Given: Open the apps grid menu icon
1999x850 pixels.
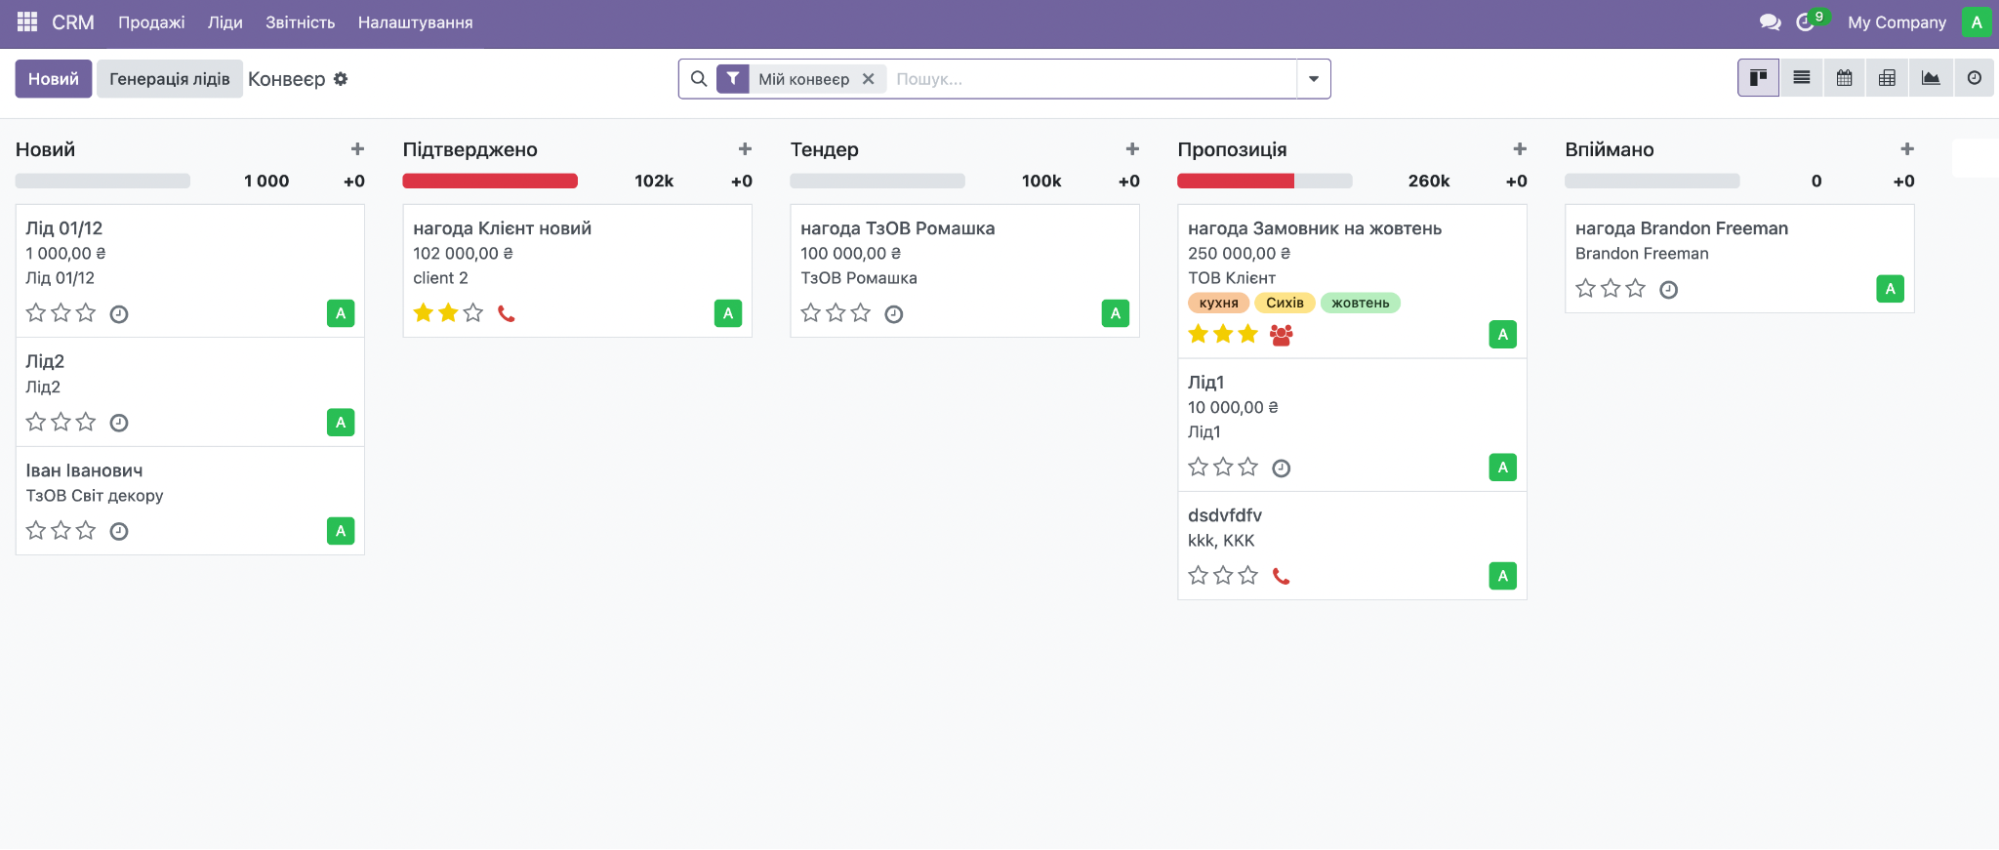Looking at the screenshot, I should point(27,22).
